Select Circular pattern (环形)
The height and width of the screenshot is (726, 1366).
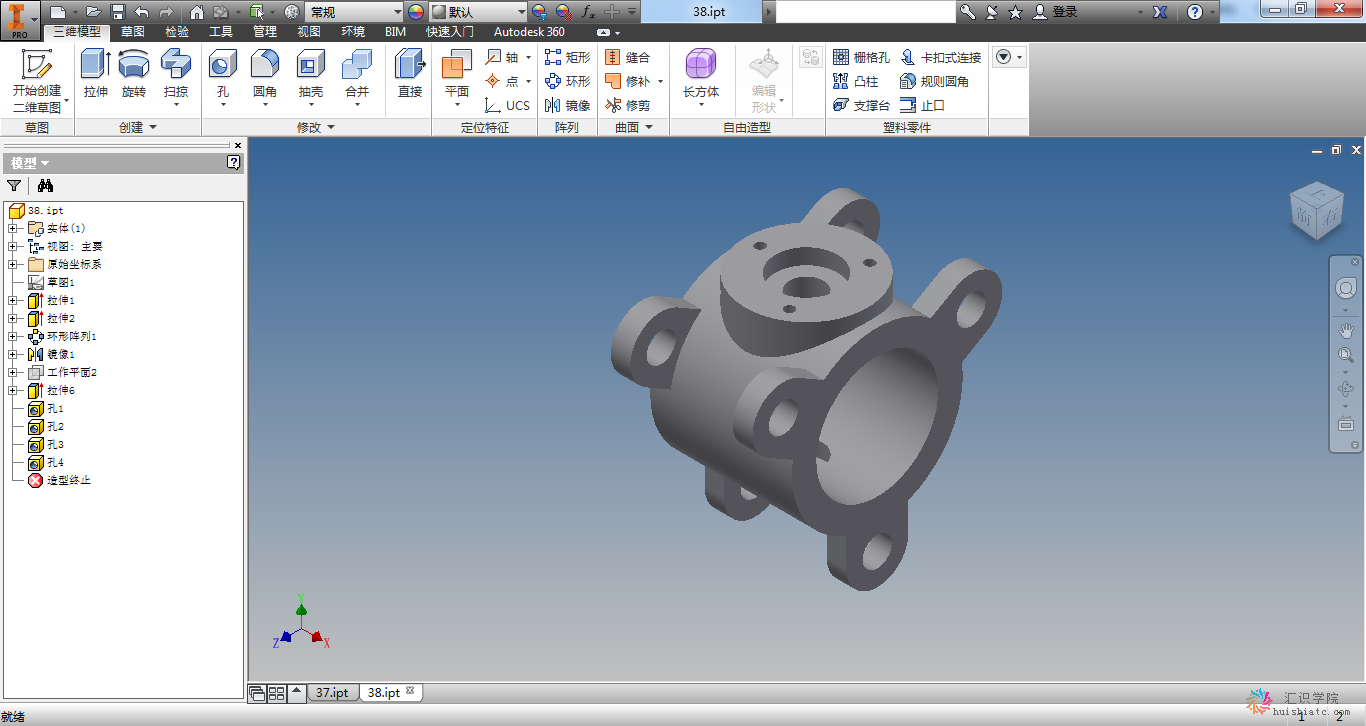click(x=567, y=81)
